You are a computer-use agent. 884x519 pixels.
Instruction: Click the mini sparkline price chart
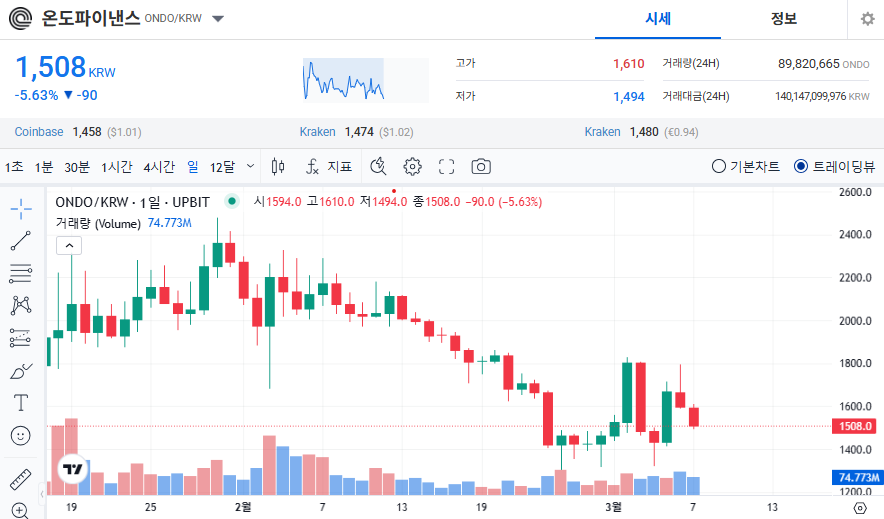(x=366, y=79)
